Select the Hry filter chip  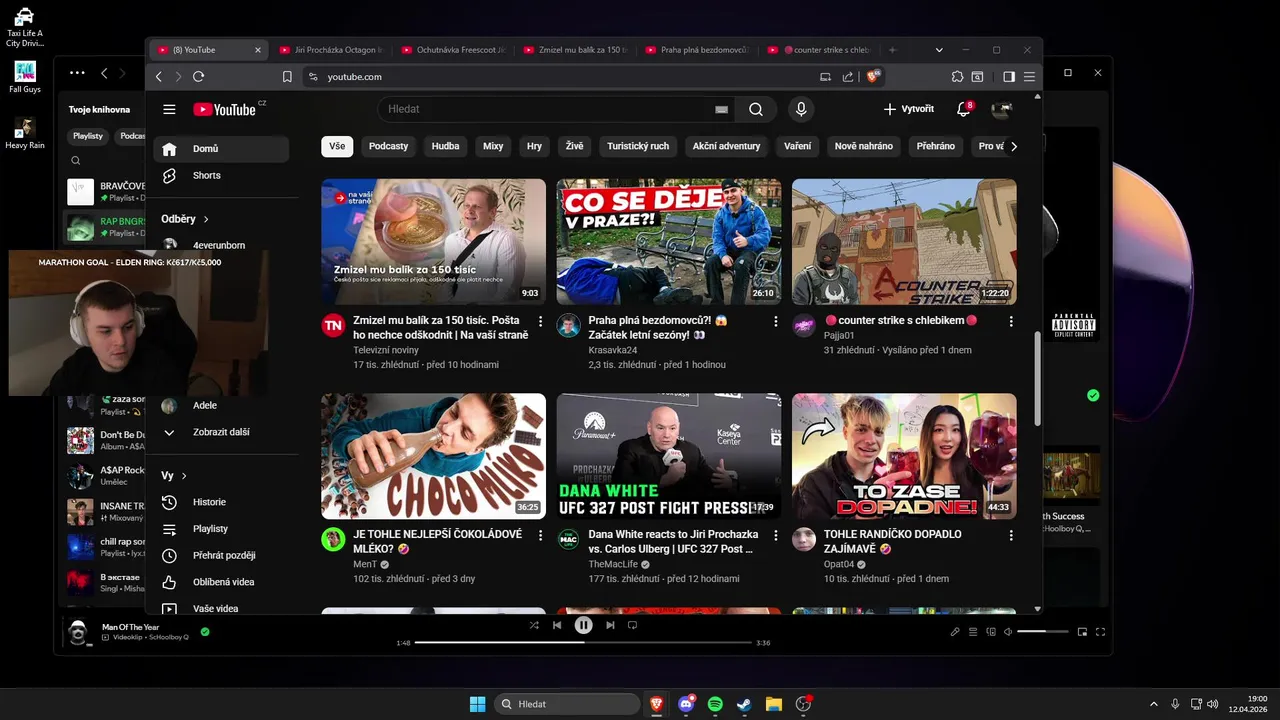534,146
